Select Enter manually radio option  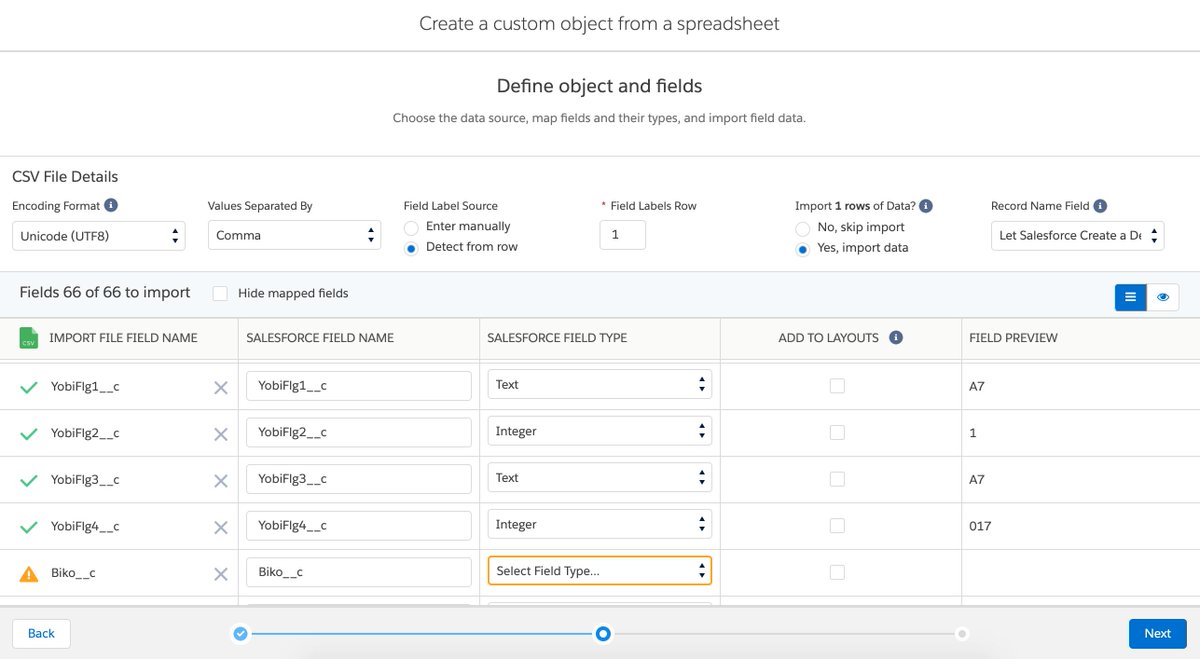coord(411,227)
